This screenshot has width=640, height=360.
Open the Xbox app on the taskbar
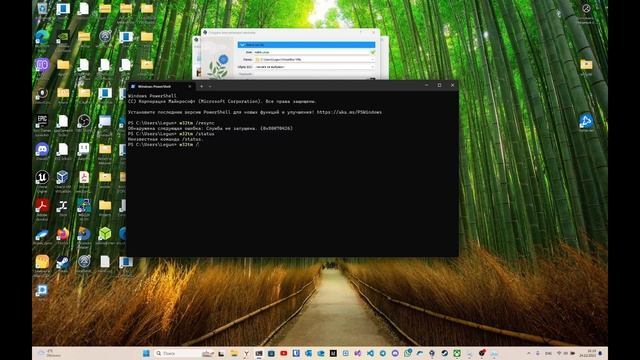457,353
